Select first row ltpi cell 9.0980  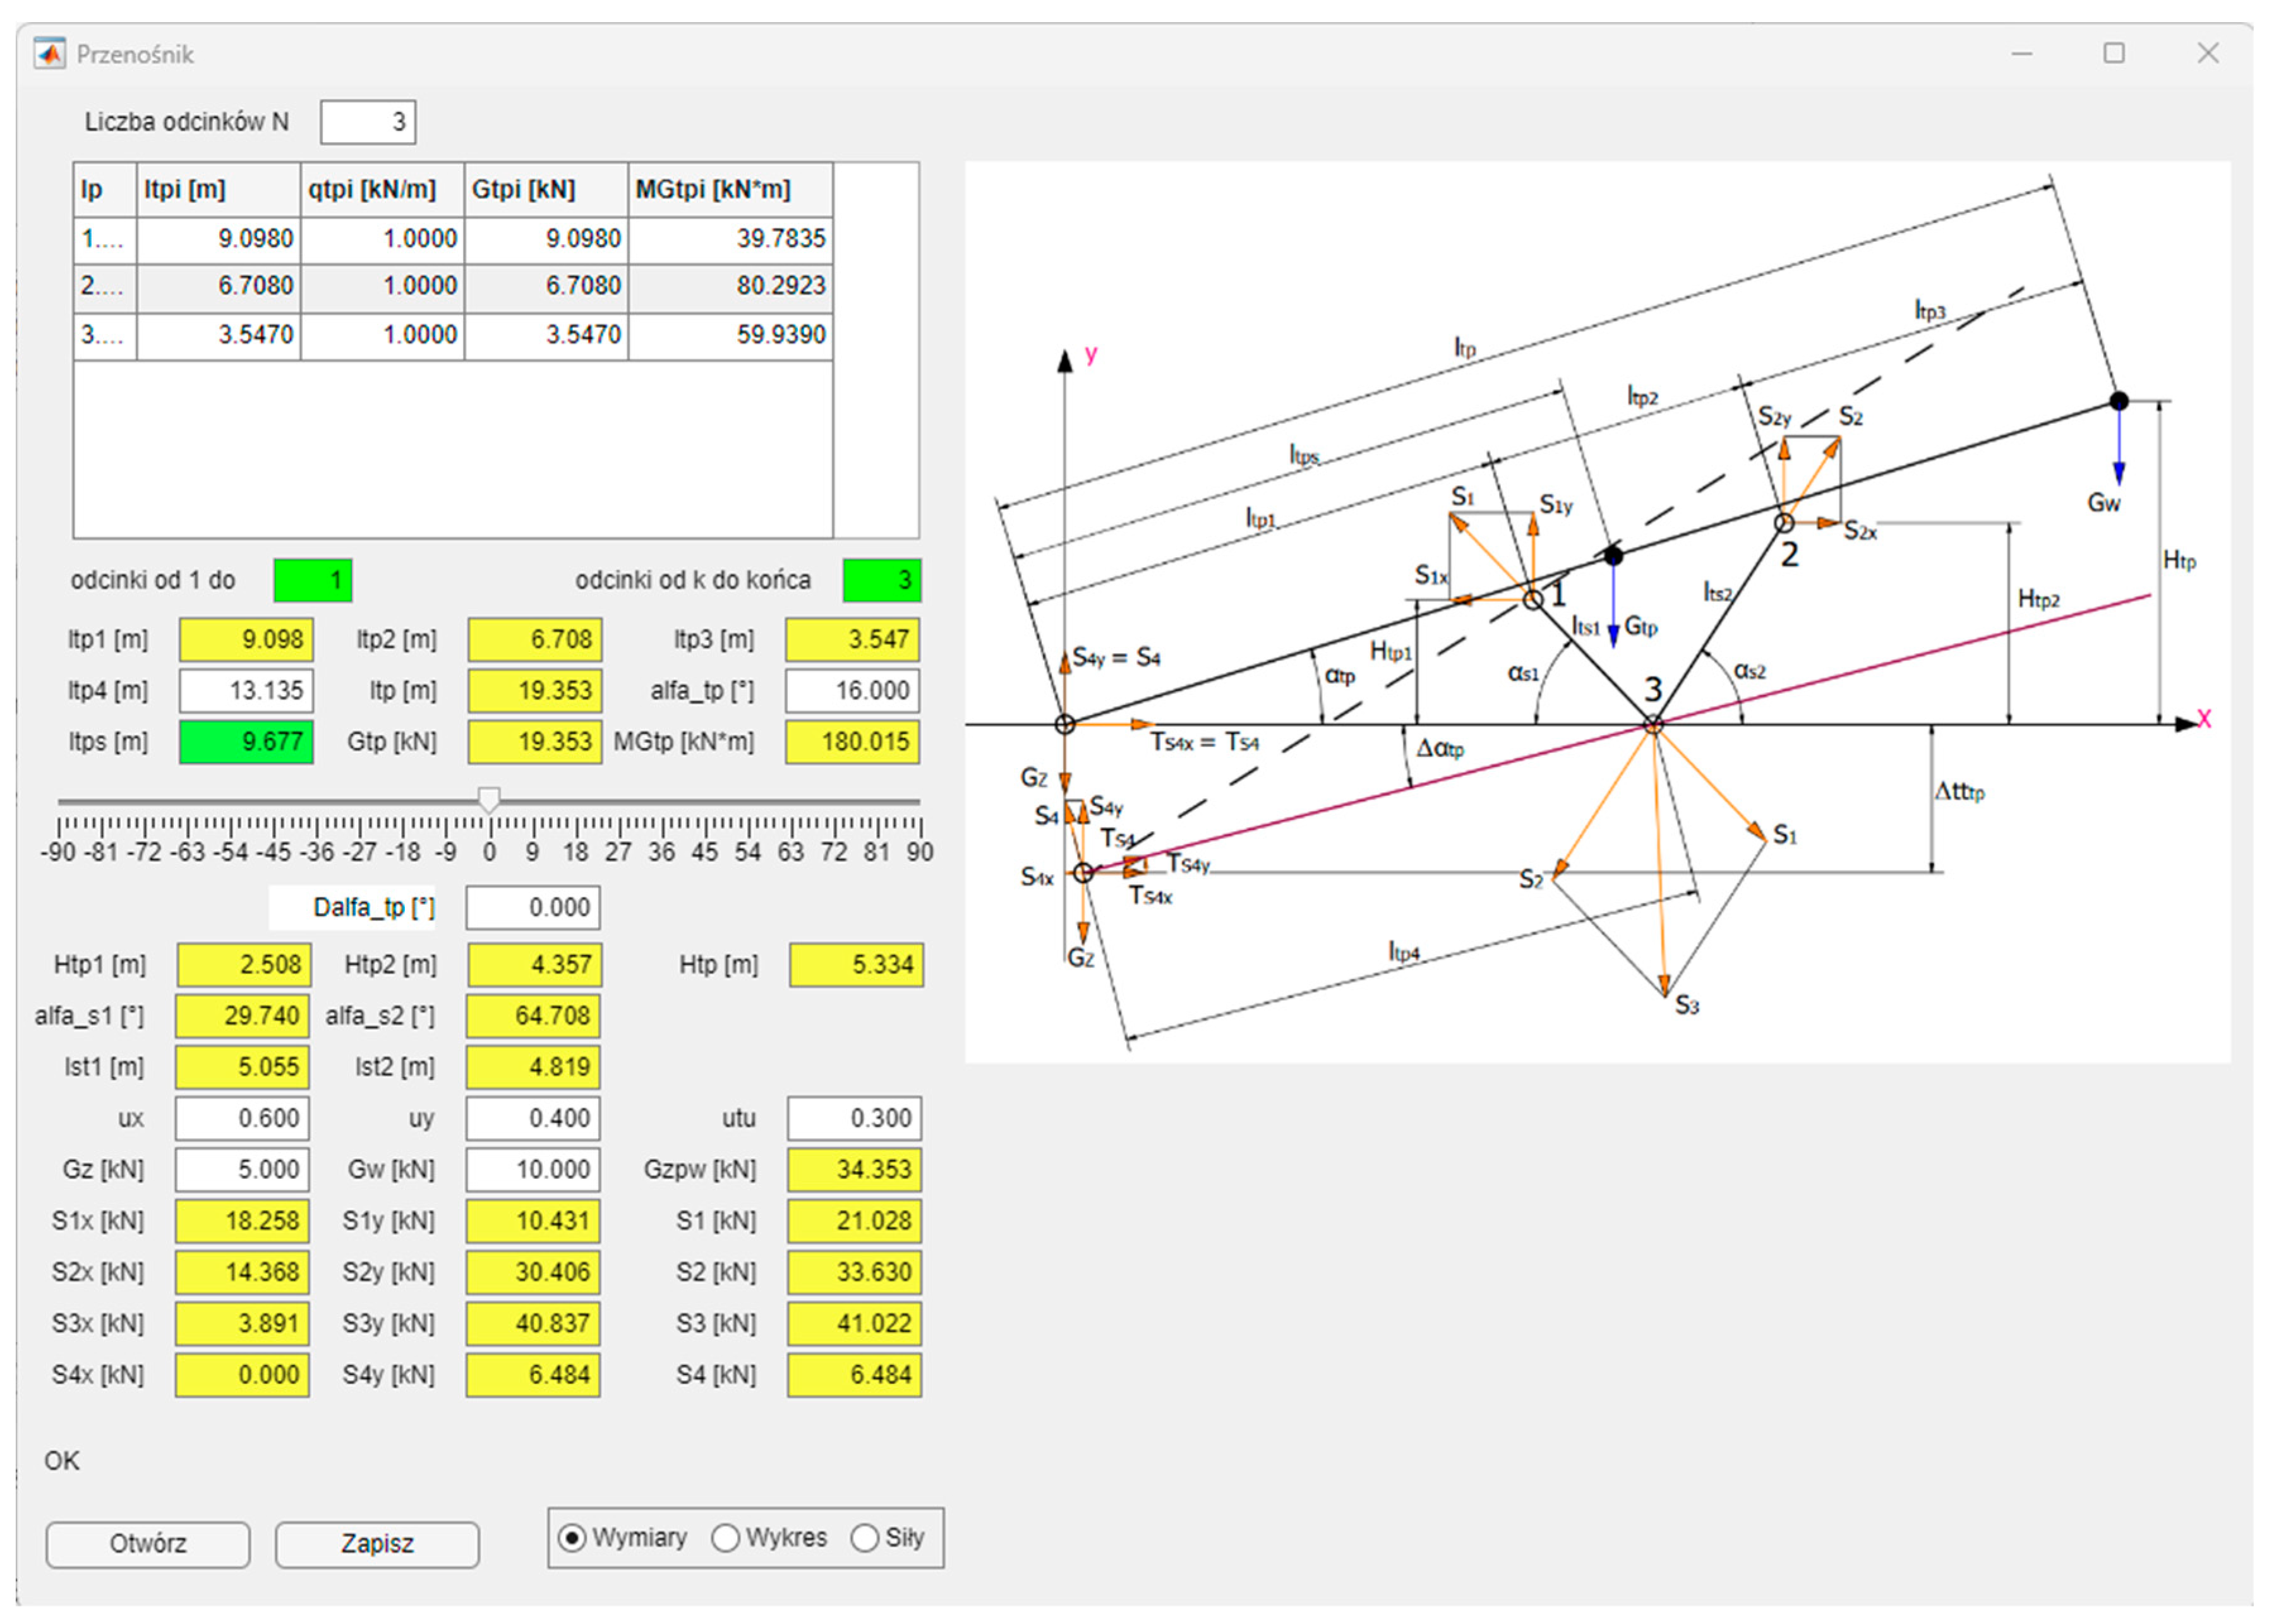pos(219,238)
